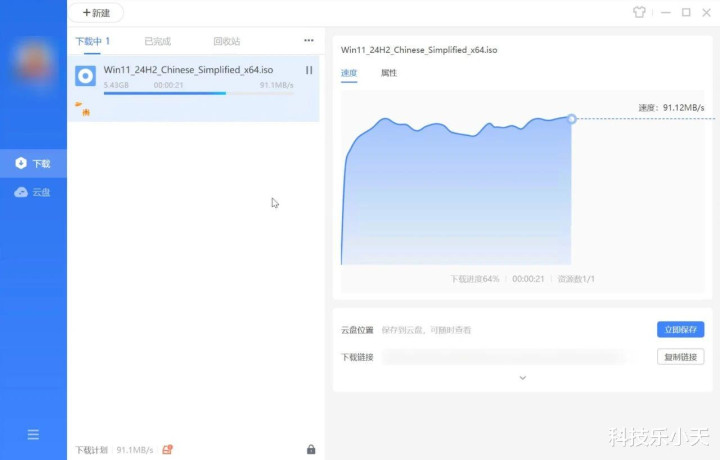Click the 91.1MB/s speed in status bar
720x460 pixels.
(x=135, y=450)
